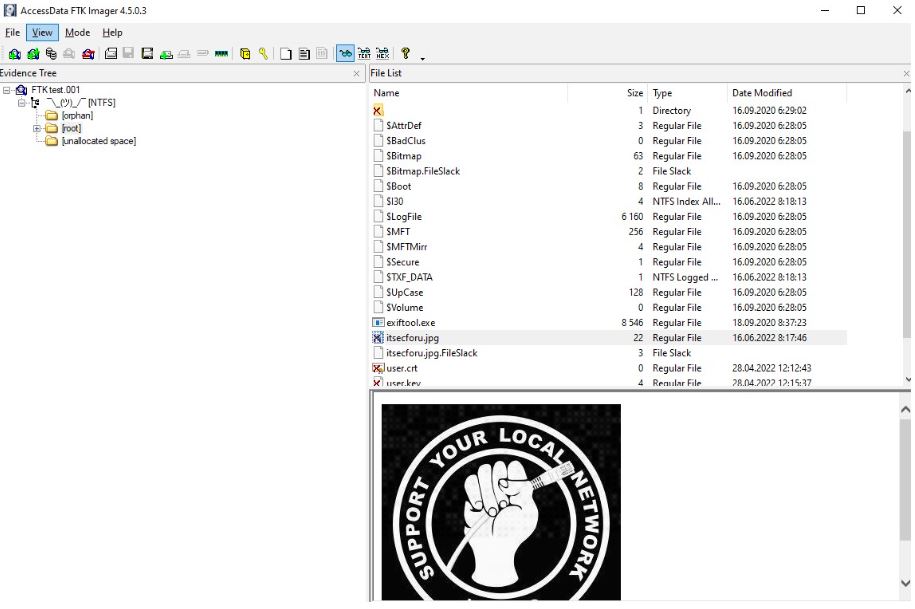This screenshot has width=915, height=609.
Task: Click Add to Custom Content Image icon
Action: click(x=166, y=54)
